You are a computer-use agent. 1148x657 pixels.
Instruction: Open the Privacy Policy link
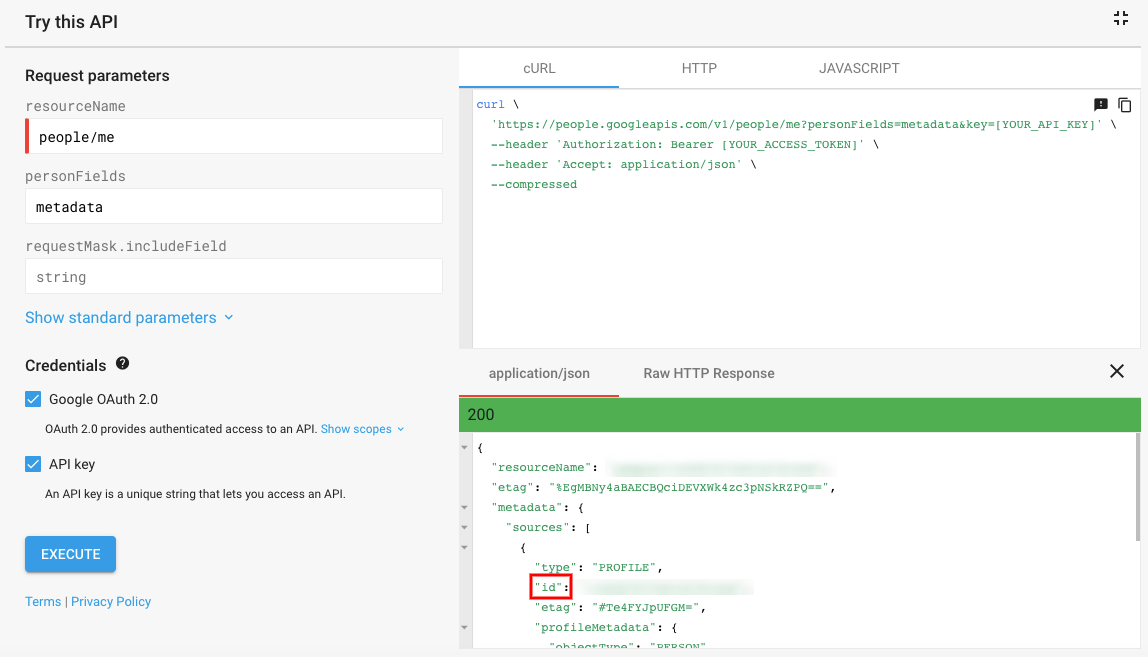pyautogui.click(x=111, y=601)
